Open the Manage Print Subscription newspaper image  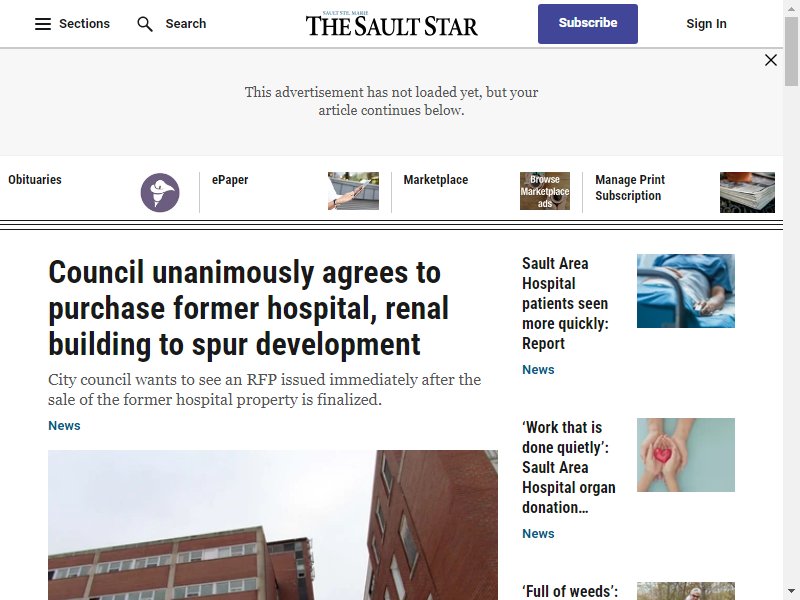pos(747,192)
